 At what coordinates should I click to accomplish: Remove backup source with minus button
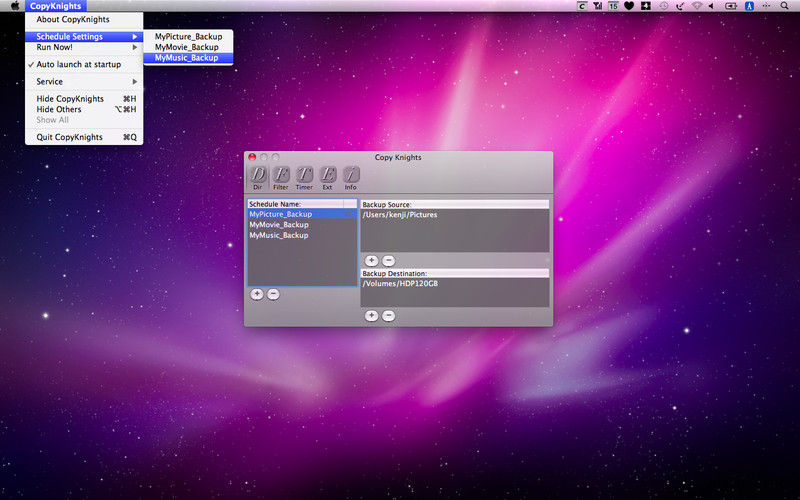(389, 261)
